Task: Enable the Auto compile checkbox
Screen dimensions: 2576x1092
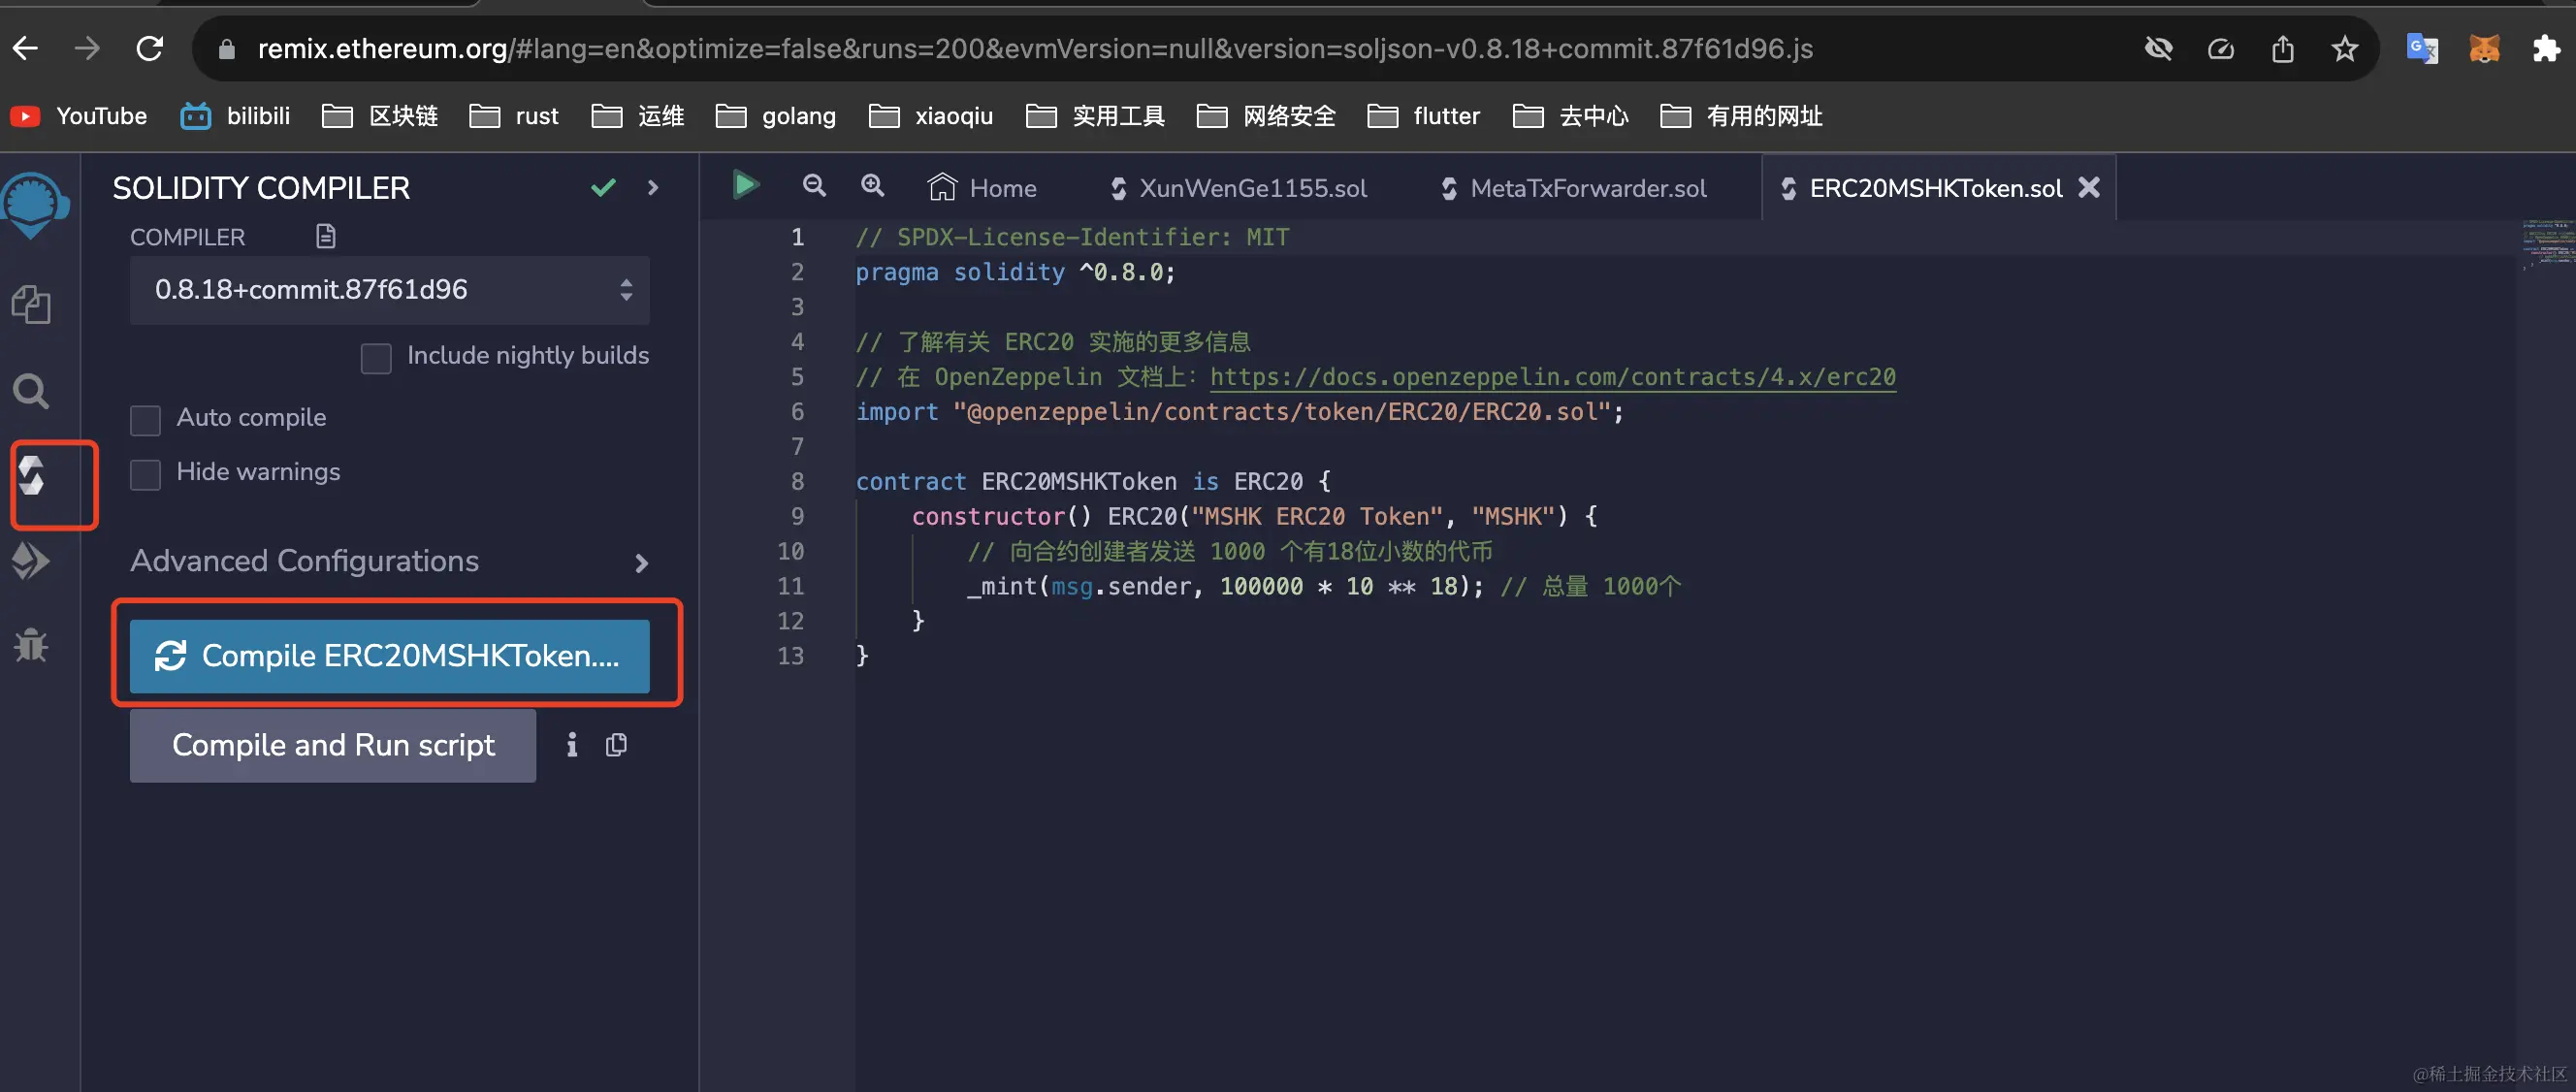Action: click(x=145, y=420)
